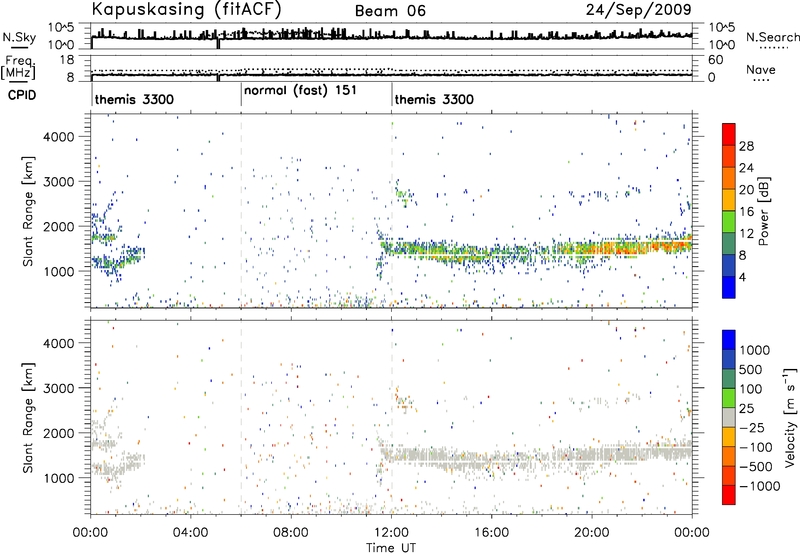Click the light green segment of power color bar
800x554 pixels.
click(x=729, y=222)
